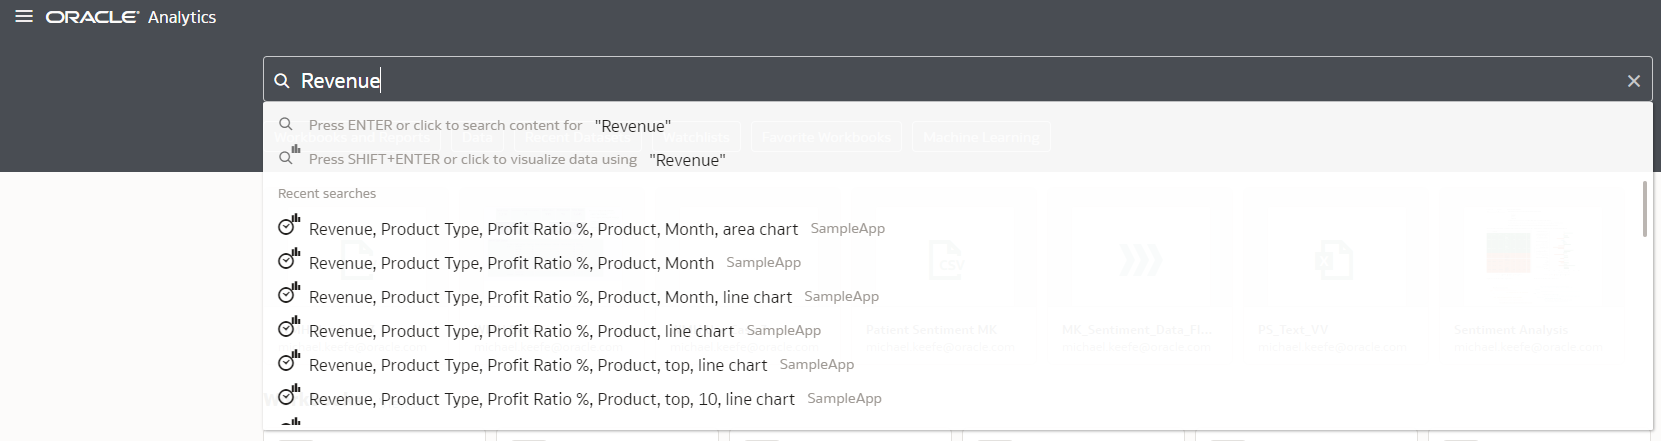Image resolution: width=1661 pixels, height=441 pixels.
Task: Click history icon beside Month, line chart search
Action: tap(288, 295)
